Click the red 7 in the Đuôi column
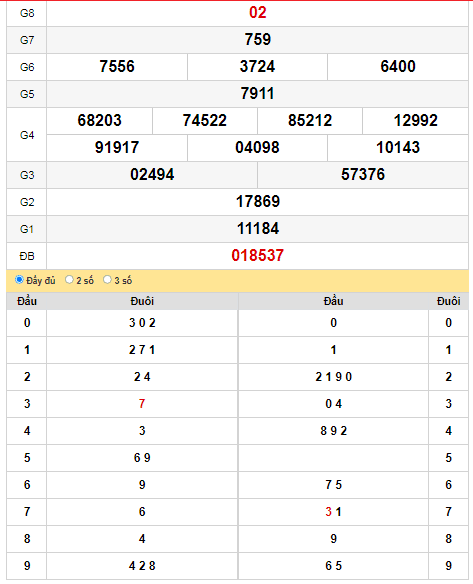This screenshot has width=473, height=584. (142, 404)
